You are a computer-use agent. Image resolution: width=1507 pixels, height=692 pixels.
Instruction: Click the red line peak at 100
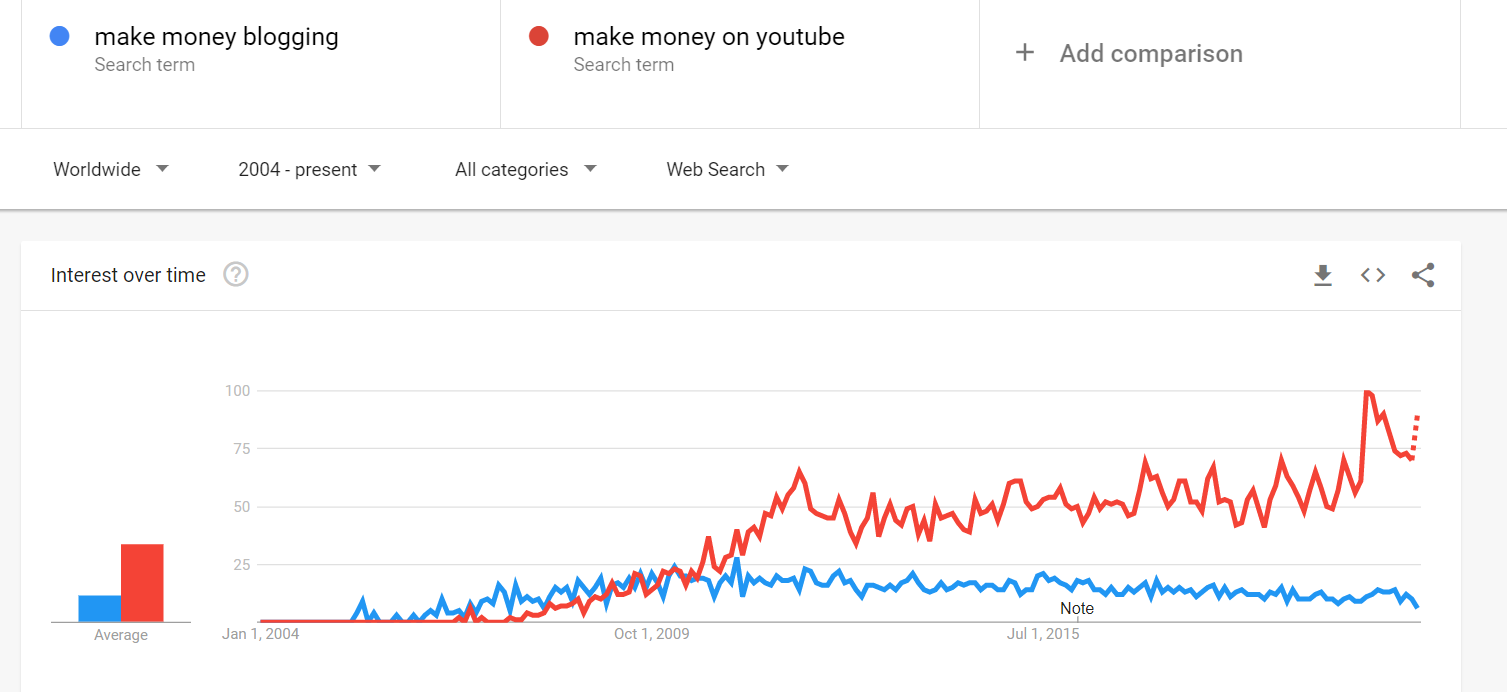click(1367, 392)
